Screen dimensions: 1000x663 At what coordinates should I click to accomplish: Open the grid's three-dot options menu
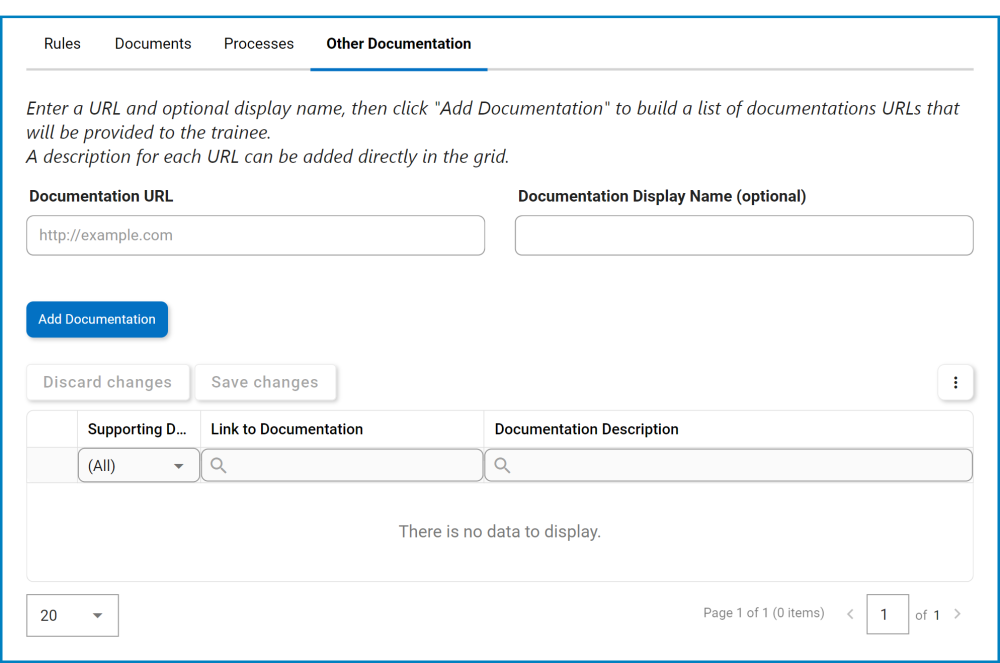click(x=955, y=382)
